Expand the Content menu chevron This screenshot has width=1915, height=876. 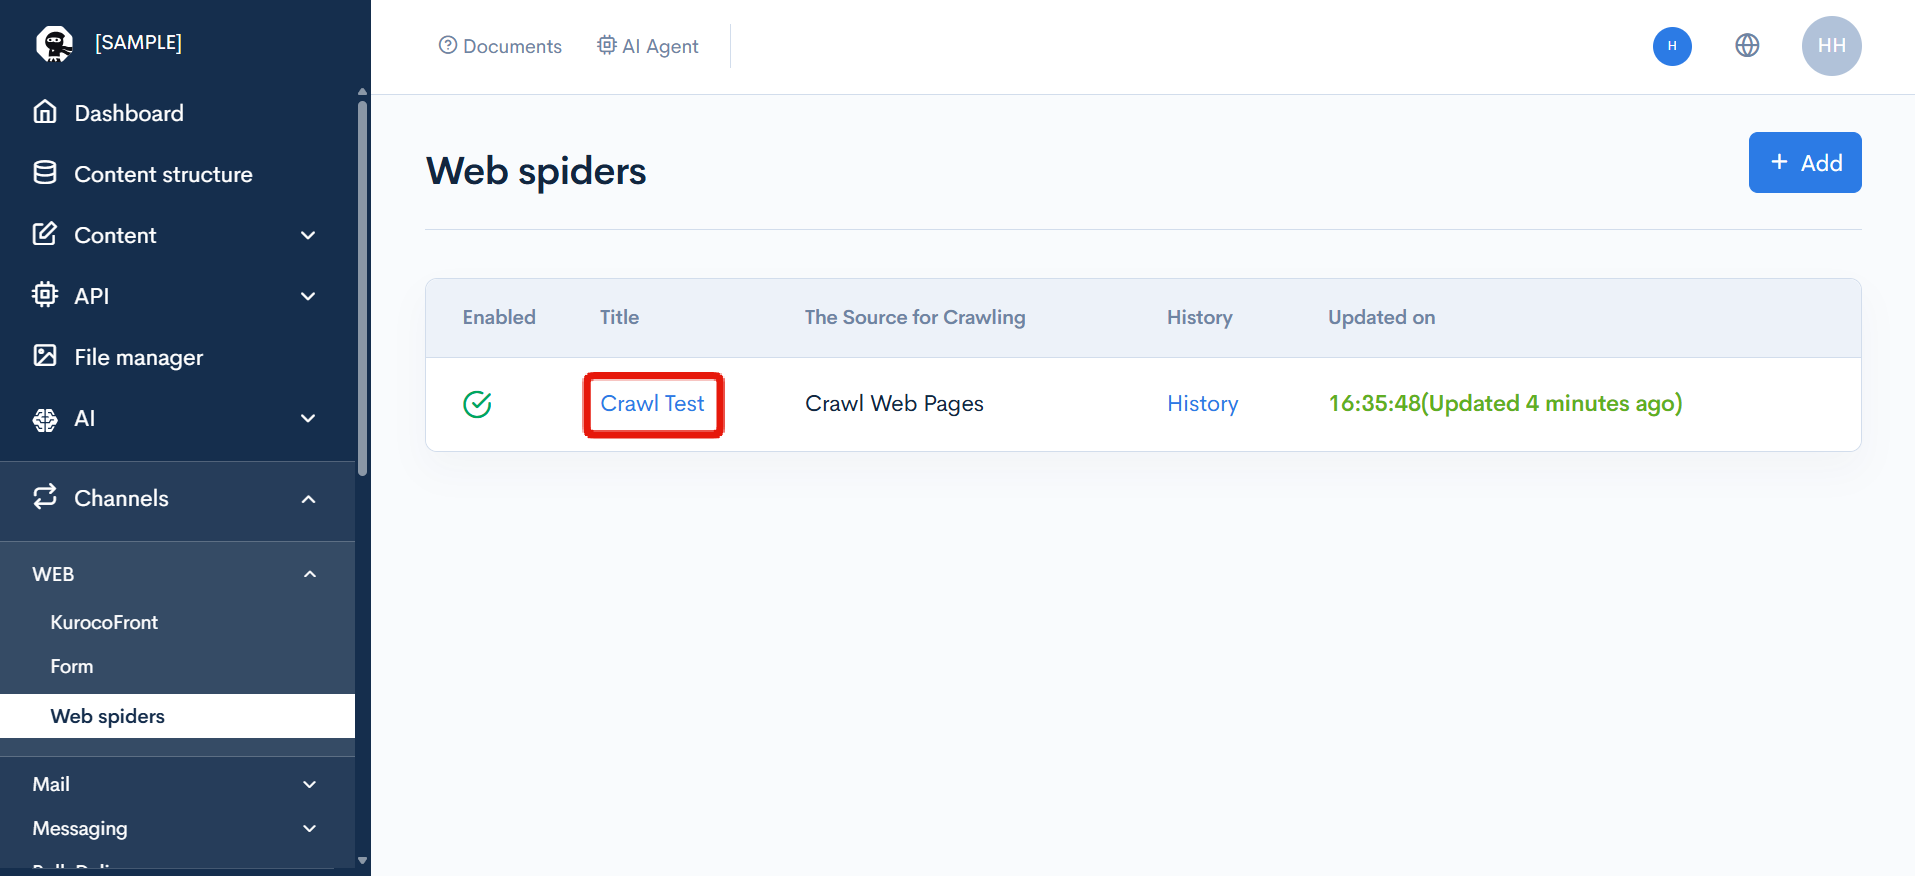(308, 235)
